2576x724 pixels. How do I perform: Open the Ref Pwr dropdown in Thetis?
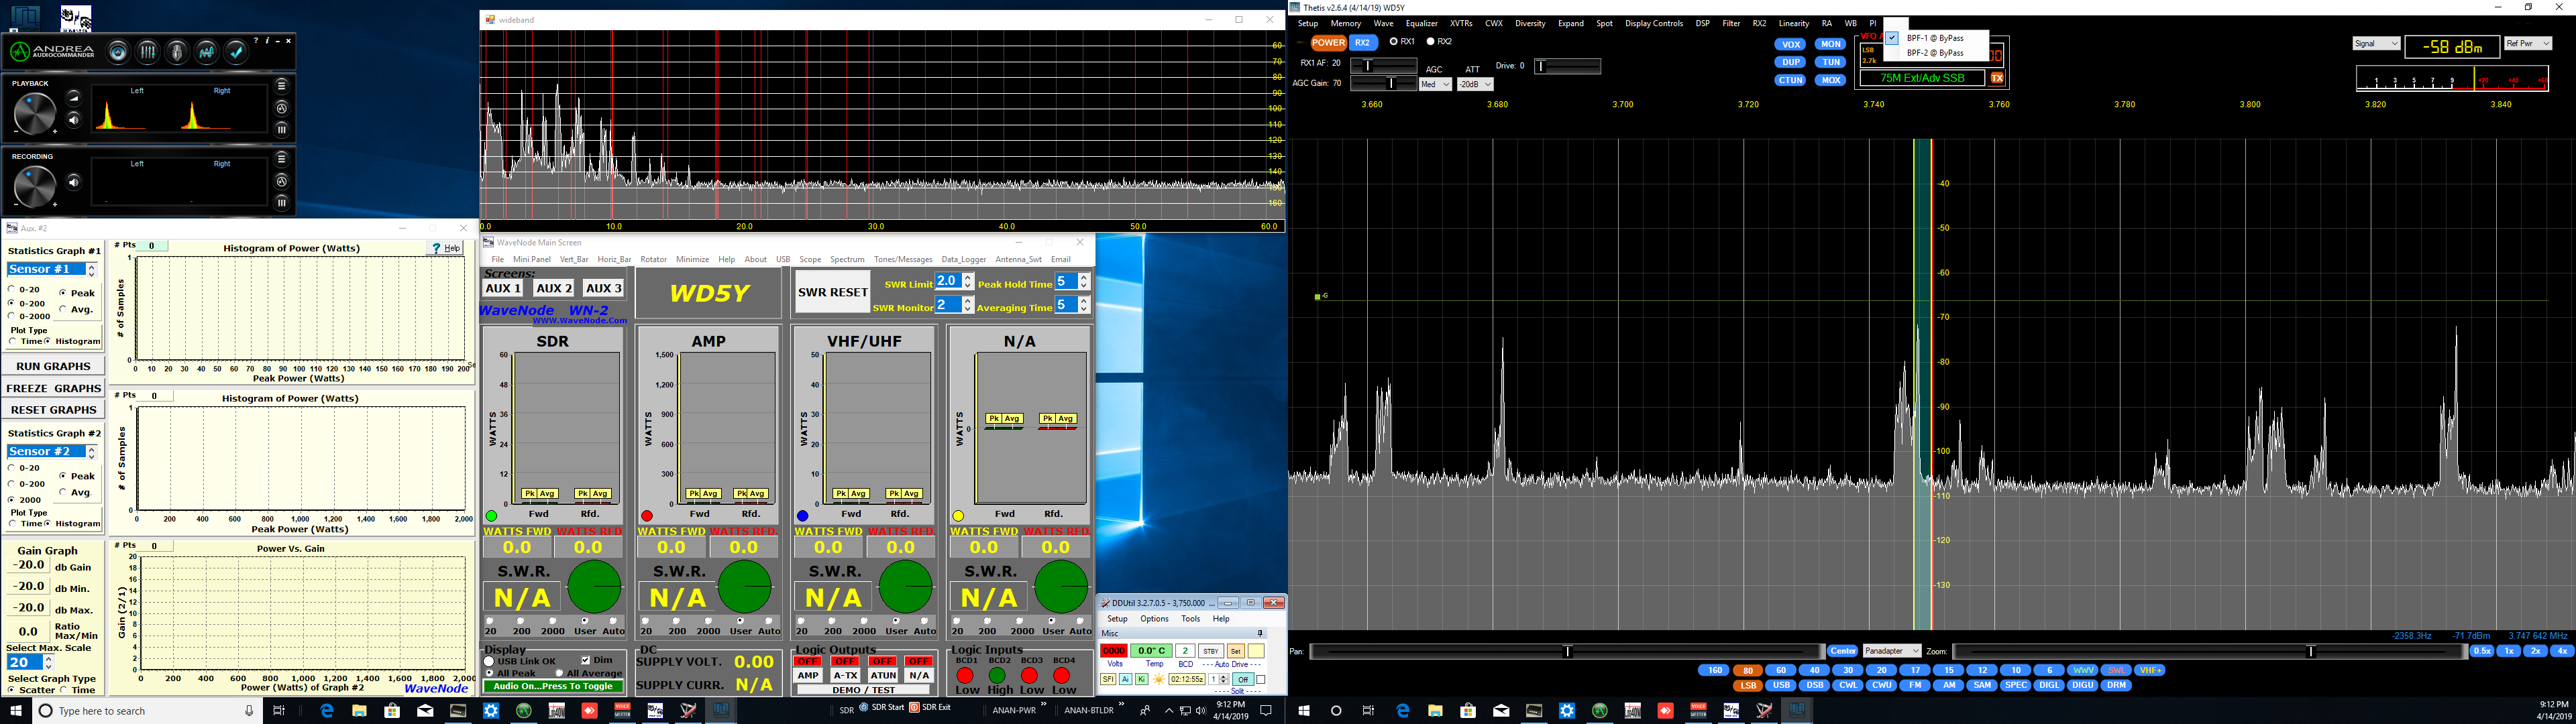[2528, 43]
